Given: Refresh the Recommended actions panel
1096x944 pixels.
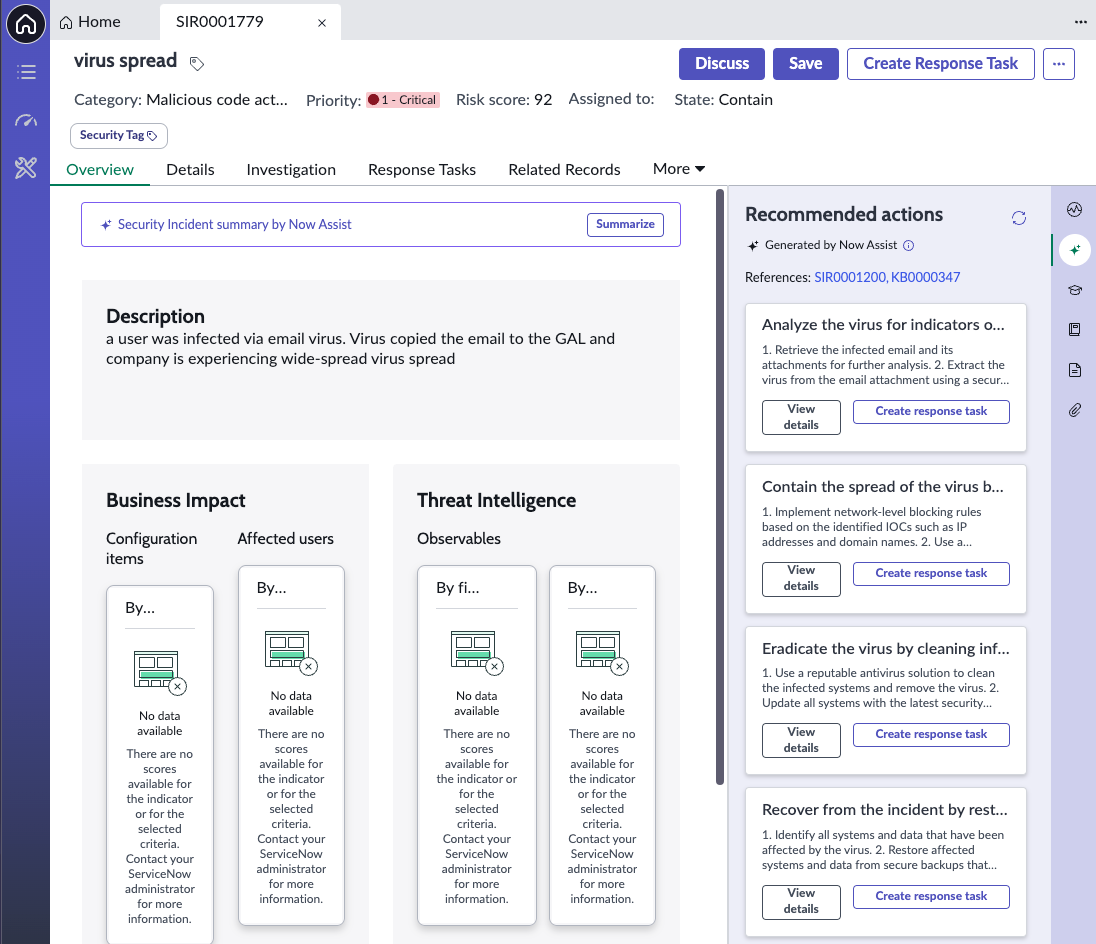Looking at the screenshot, I should point(1019,218).
